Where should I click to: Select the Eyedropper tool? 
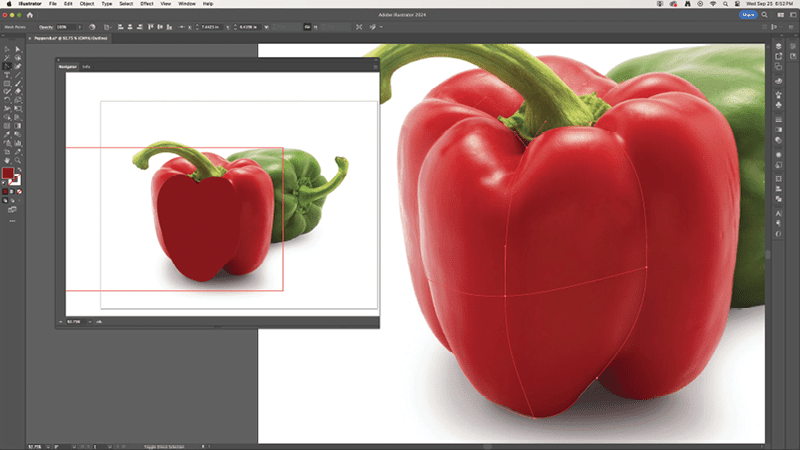click(x=7, y=135)
